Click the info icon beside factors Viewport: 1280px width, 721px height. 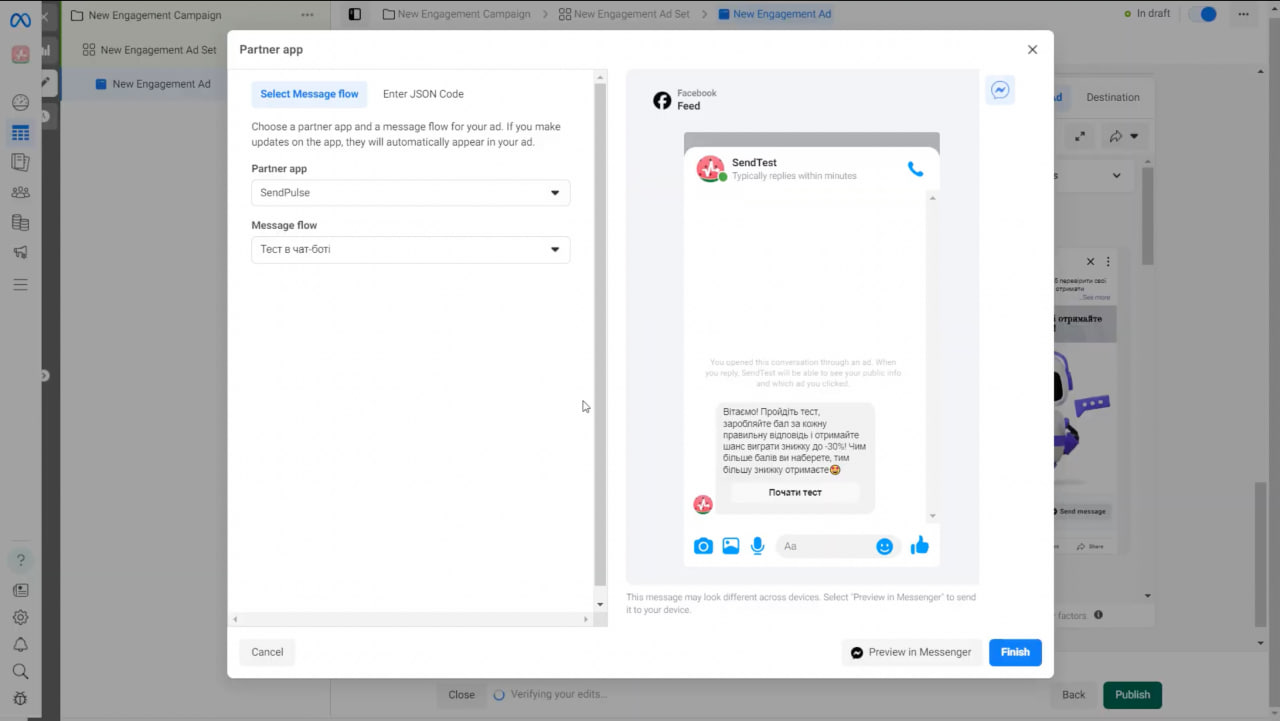[x=1098, y=615]
